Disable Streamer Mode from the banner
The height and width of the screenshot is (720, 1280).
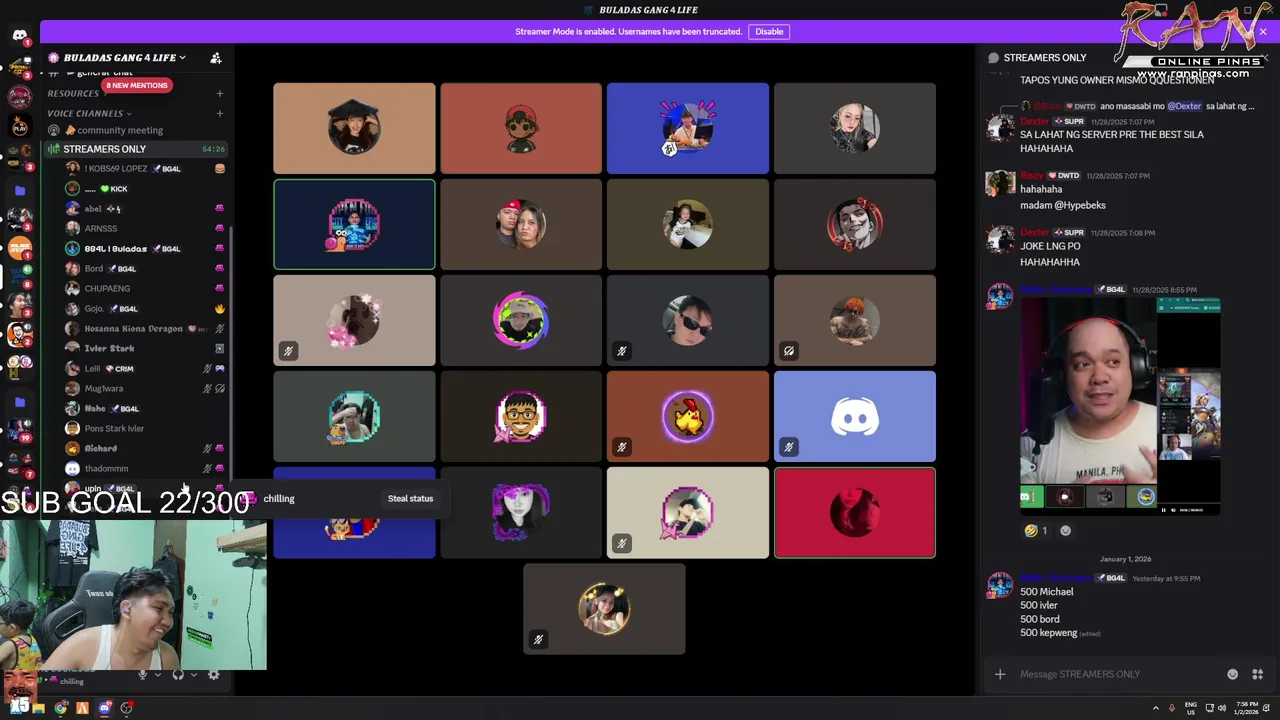click(x=769, y=31)
